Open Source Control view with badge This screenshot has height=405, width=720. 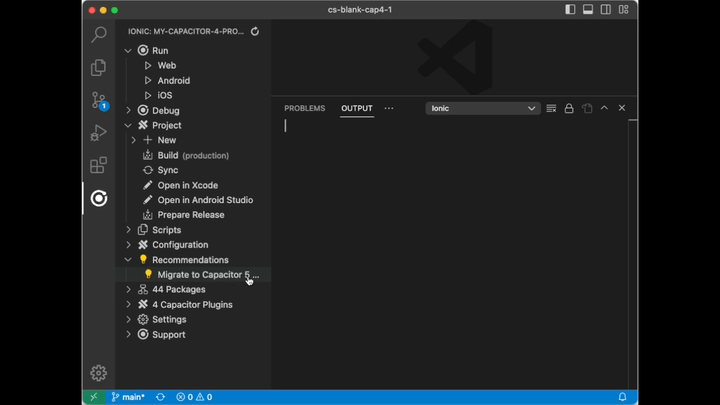[x=99, y=101]
